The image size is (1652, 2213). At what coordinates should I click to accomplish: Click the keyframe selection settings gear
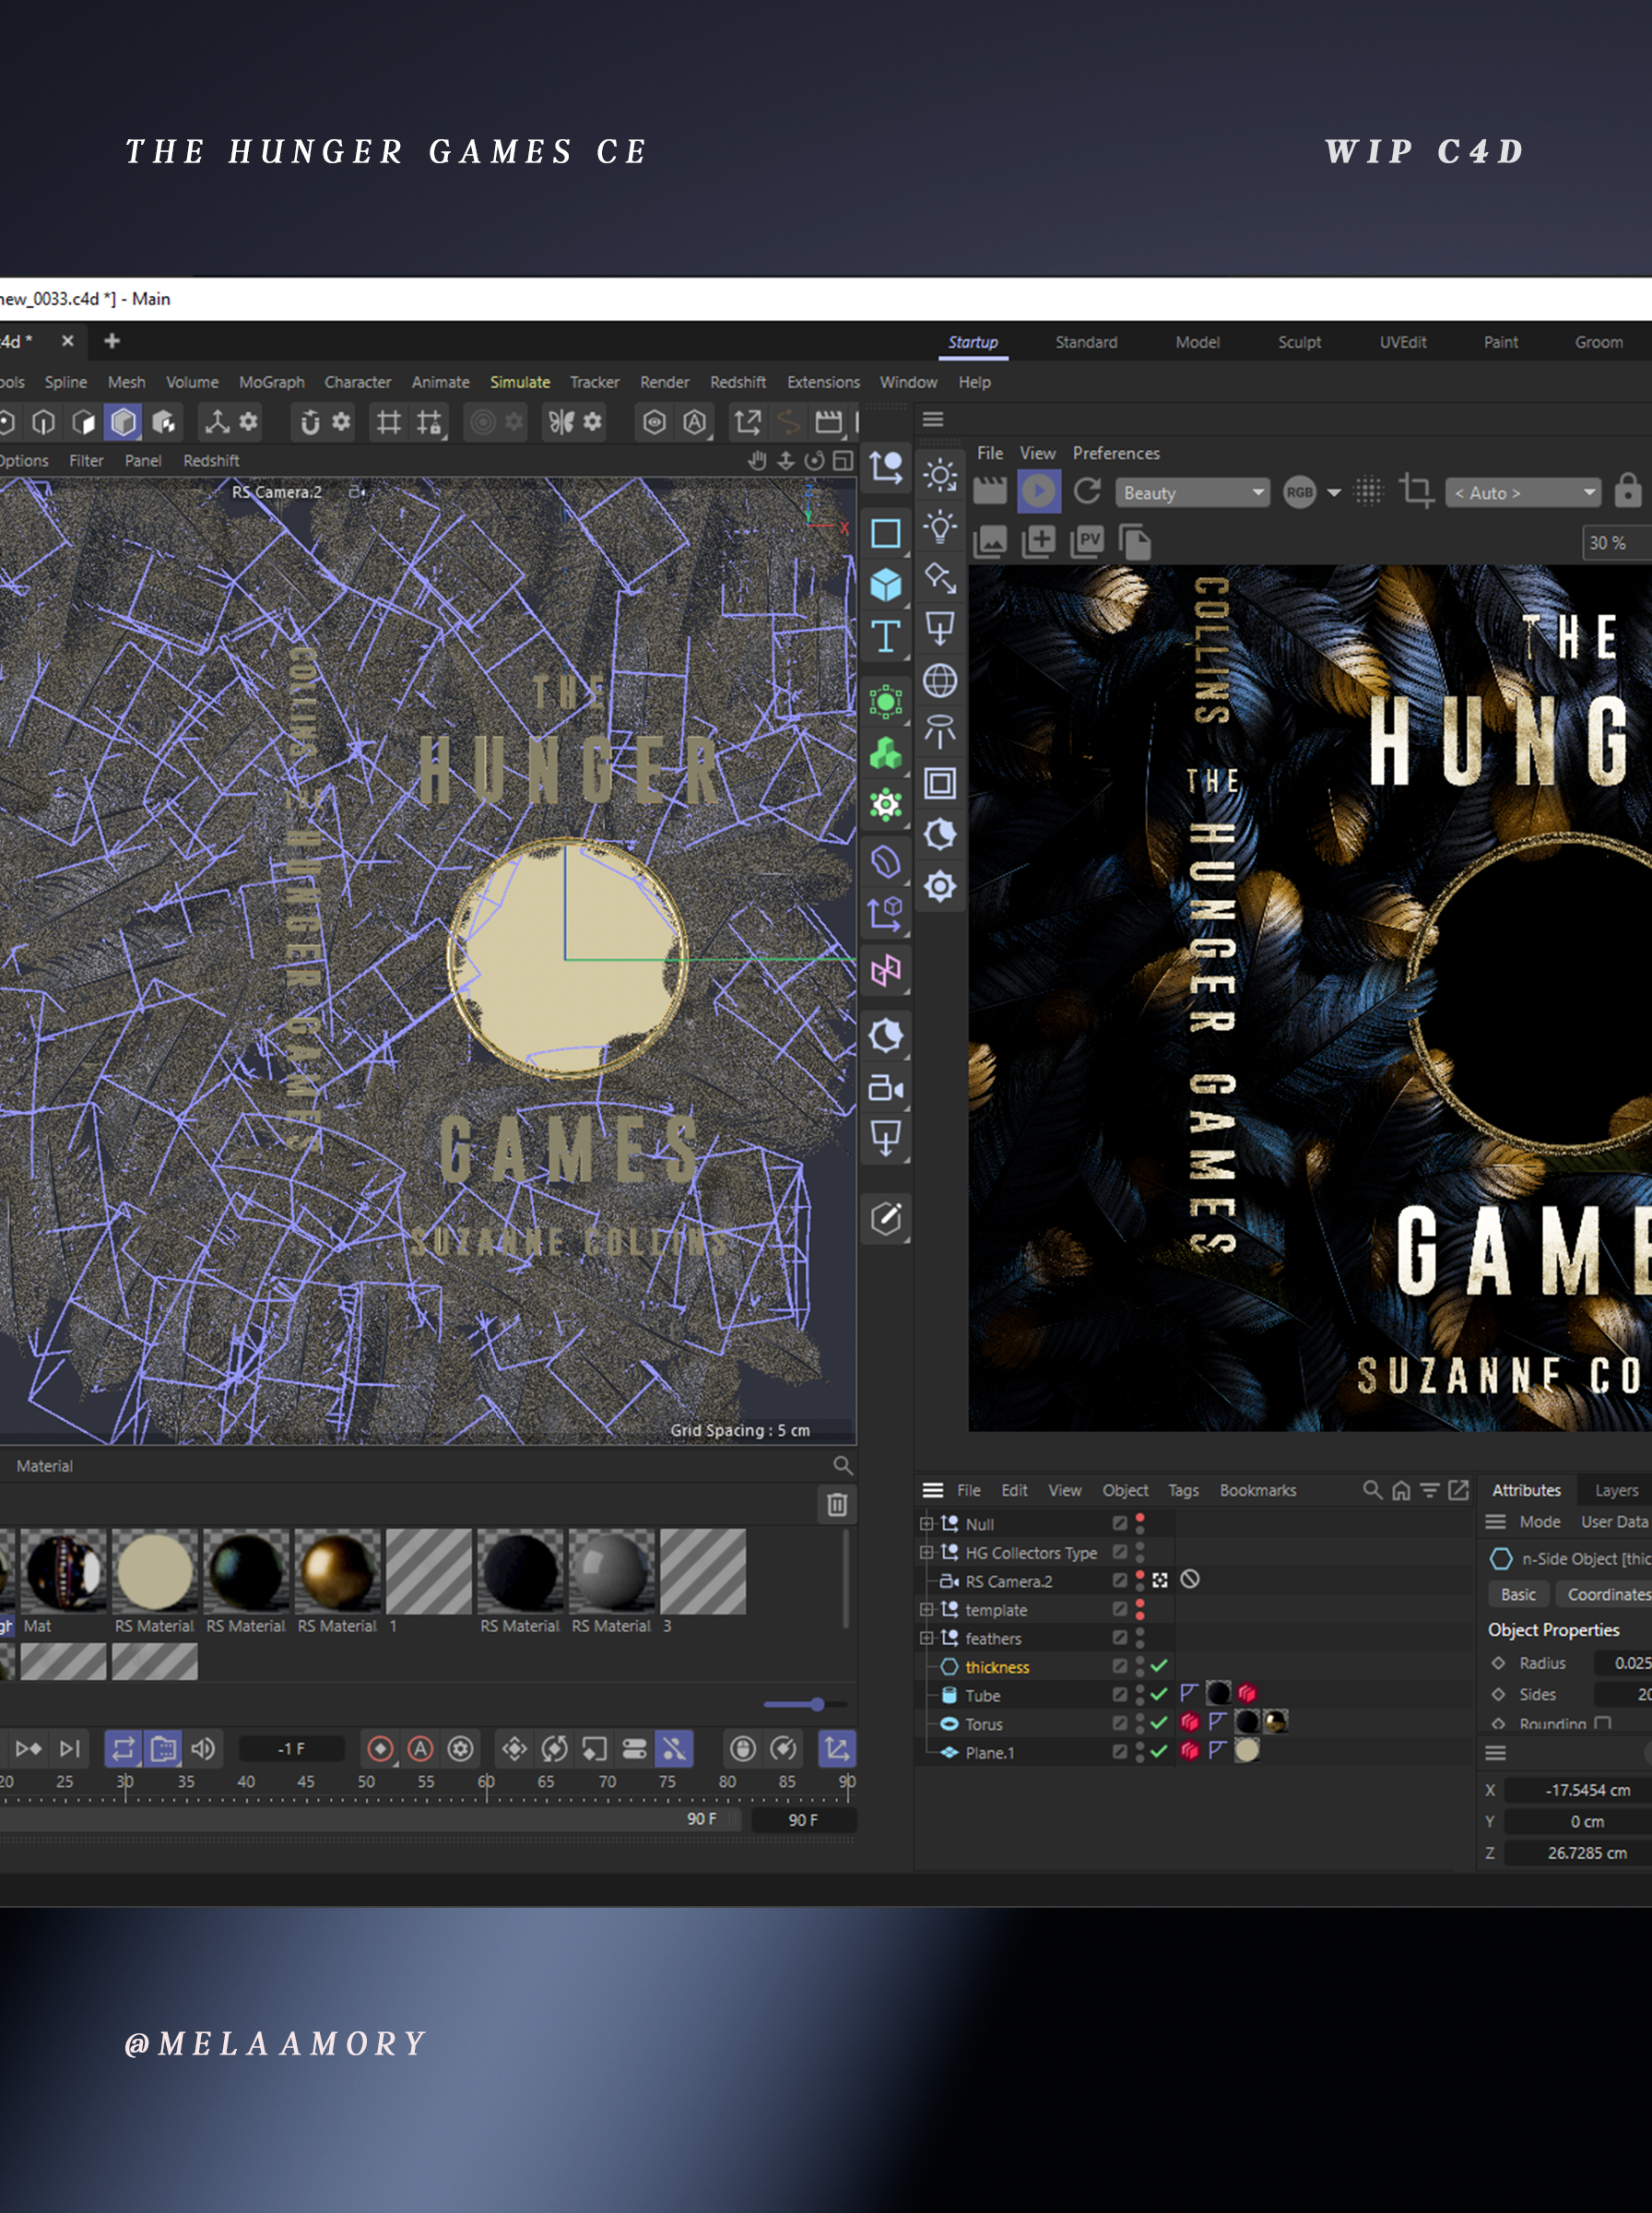pyautogui.click(x=460, y=1748)
